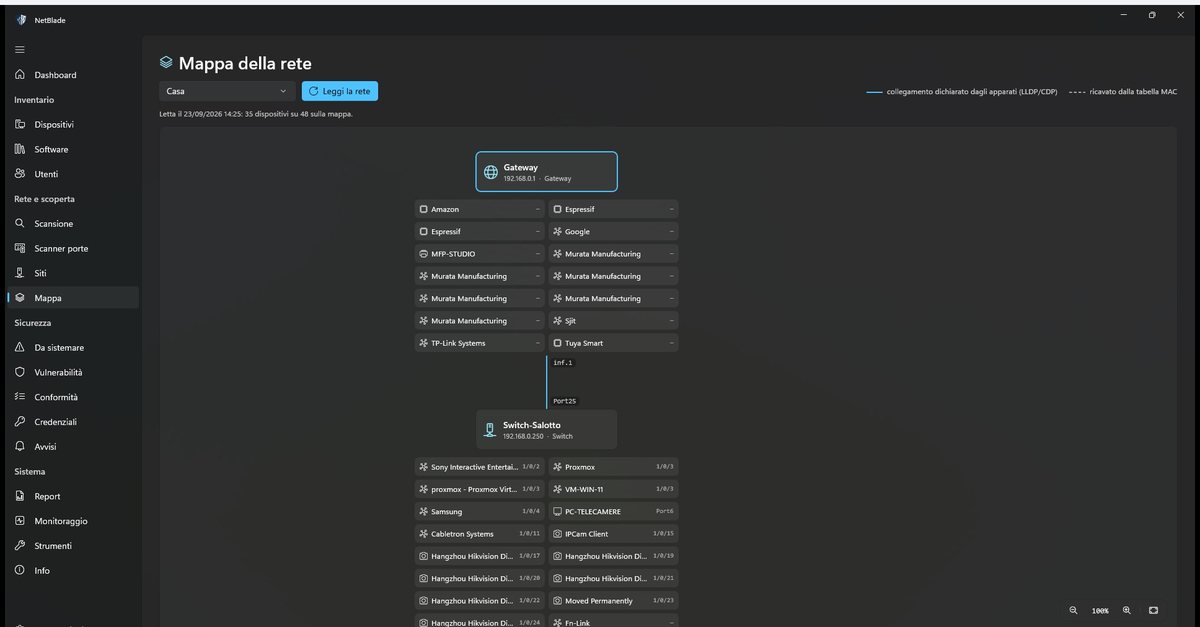Screen dimensions: 1200x627
Task: Click the fit-to-screen map icon
Action: [1153, 610]
